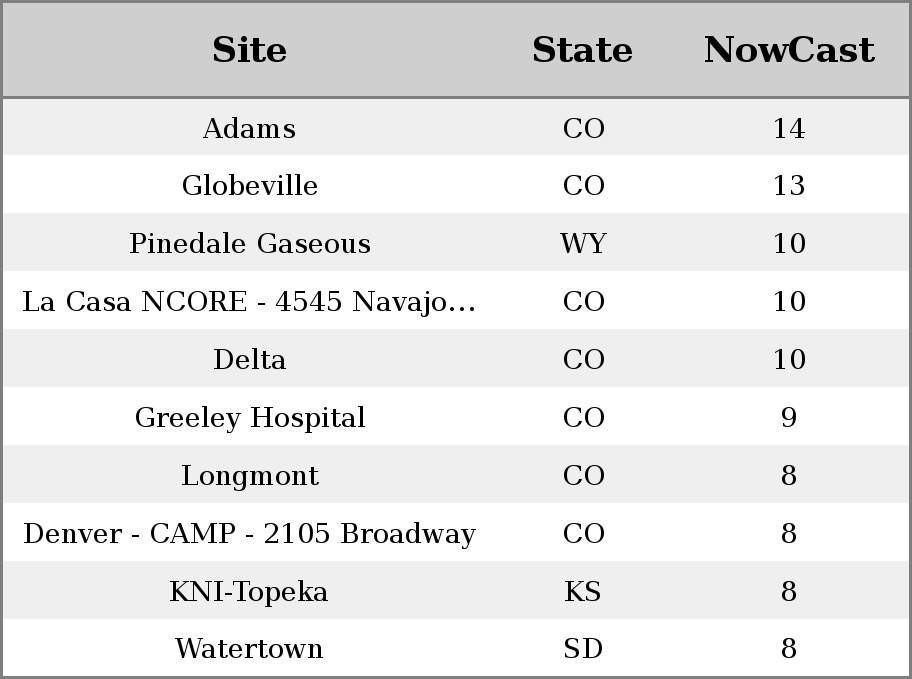Click the Watertown site name
912x679 pixels.
point(250,648)
